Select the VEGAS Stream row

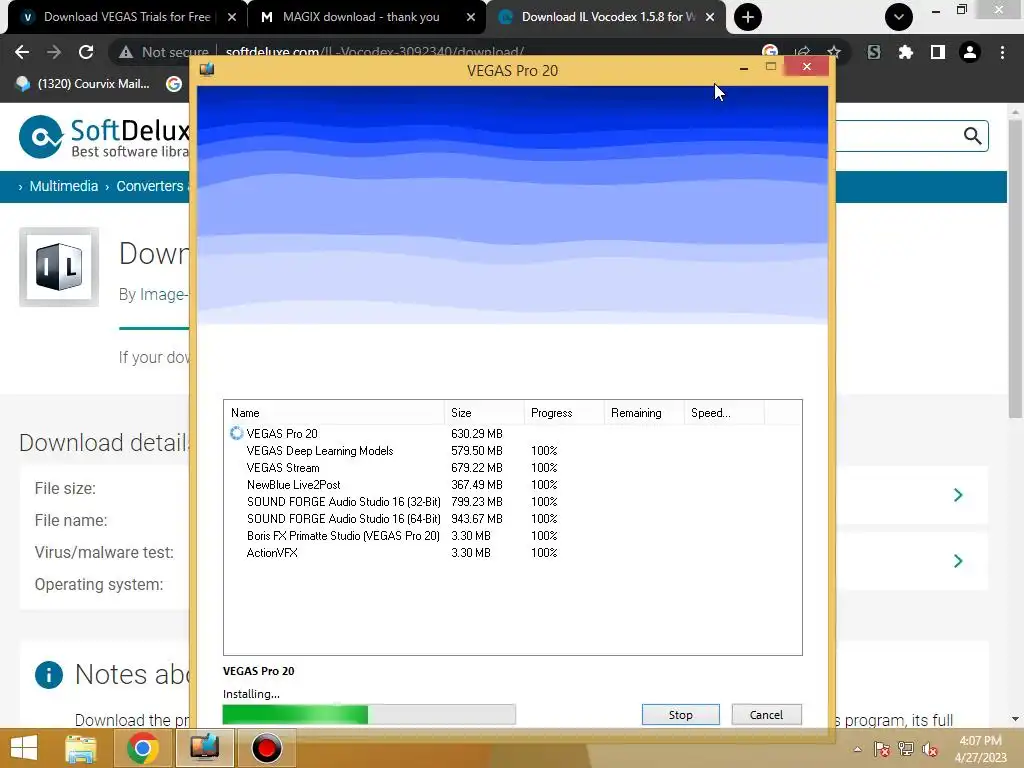click(513, 468)
